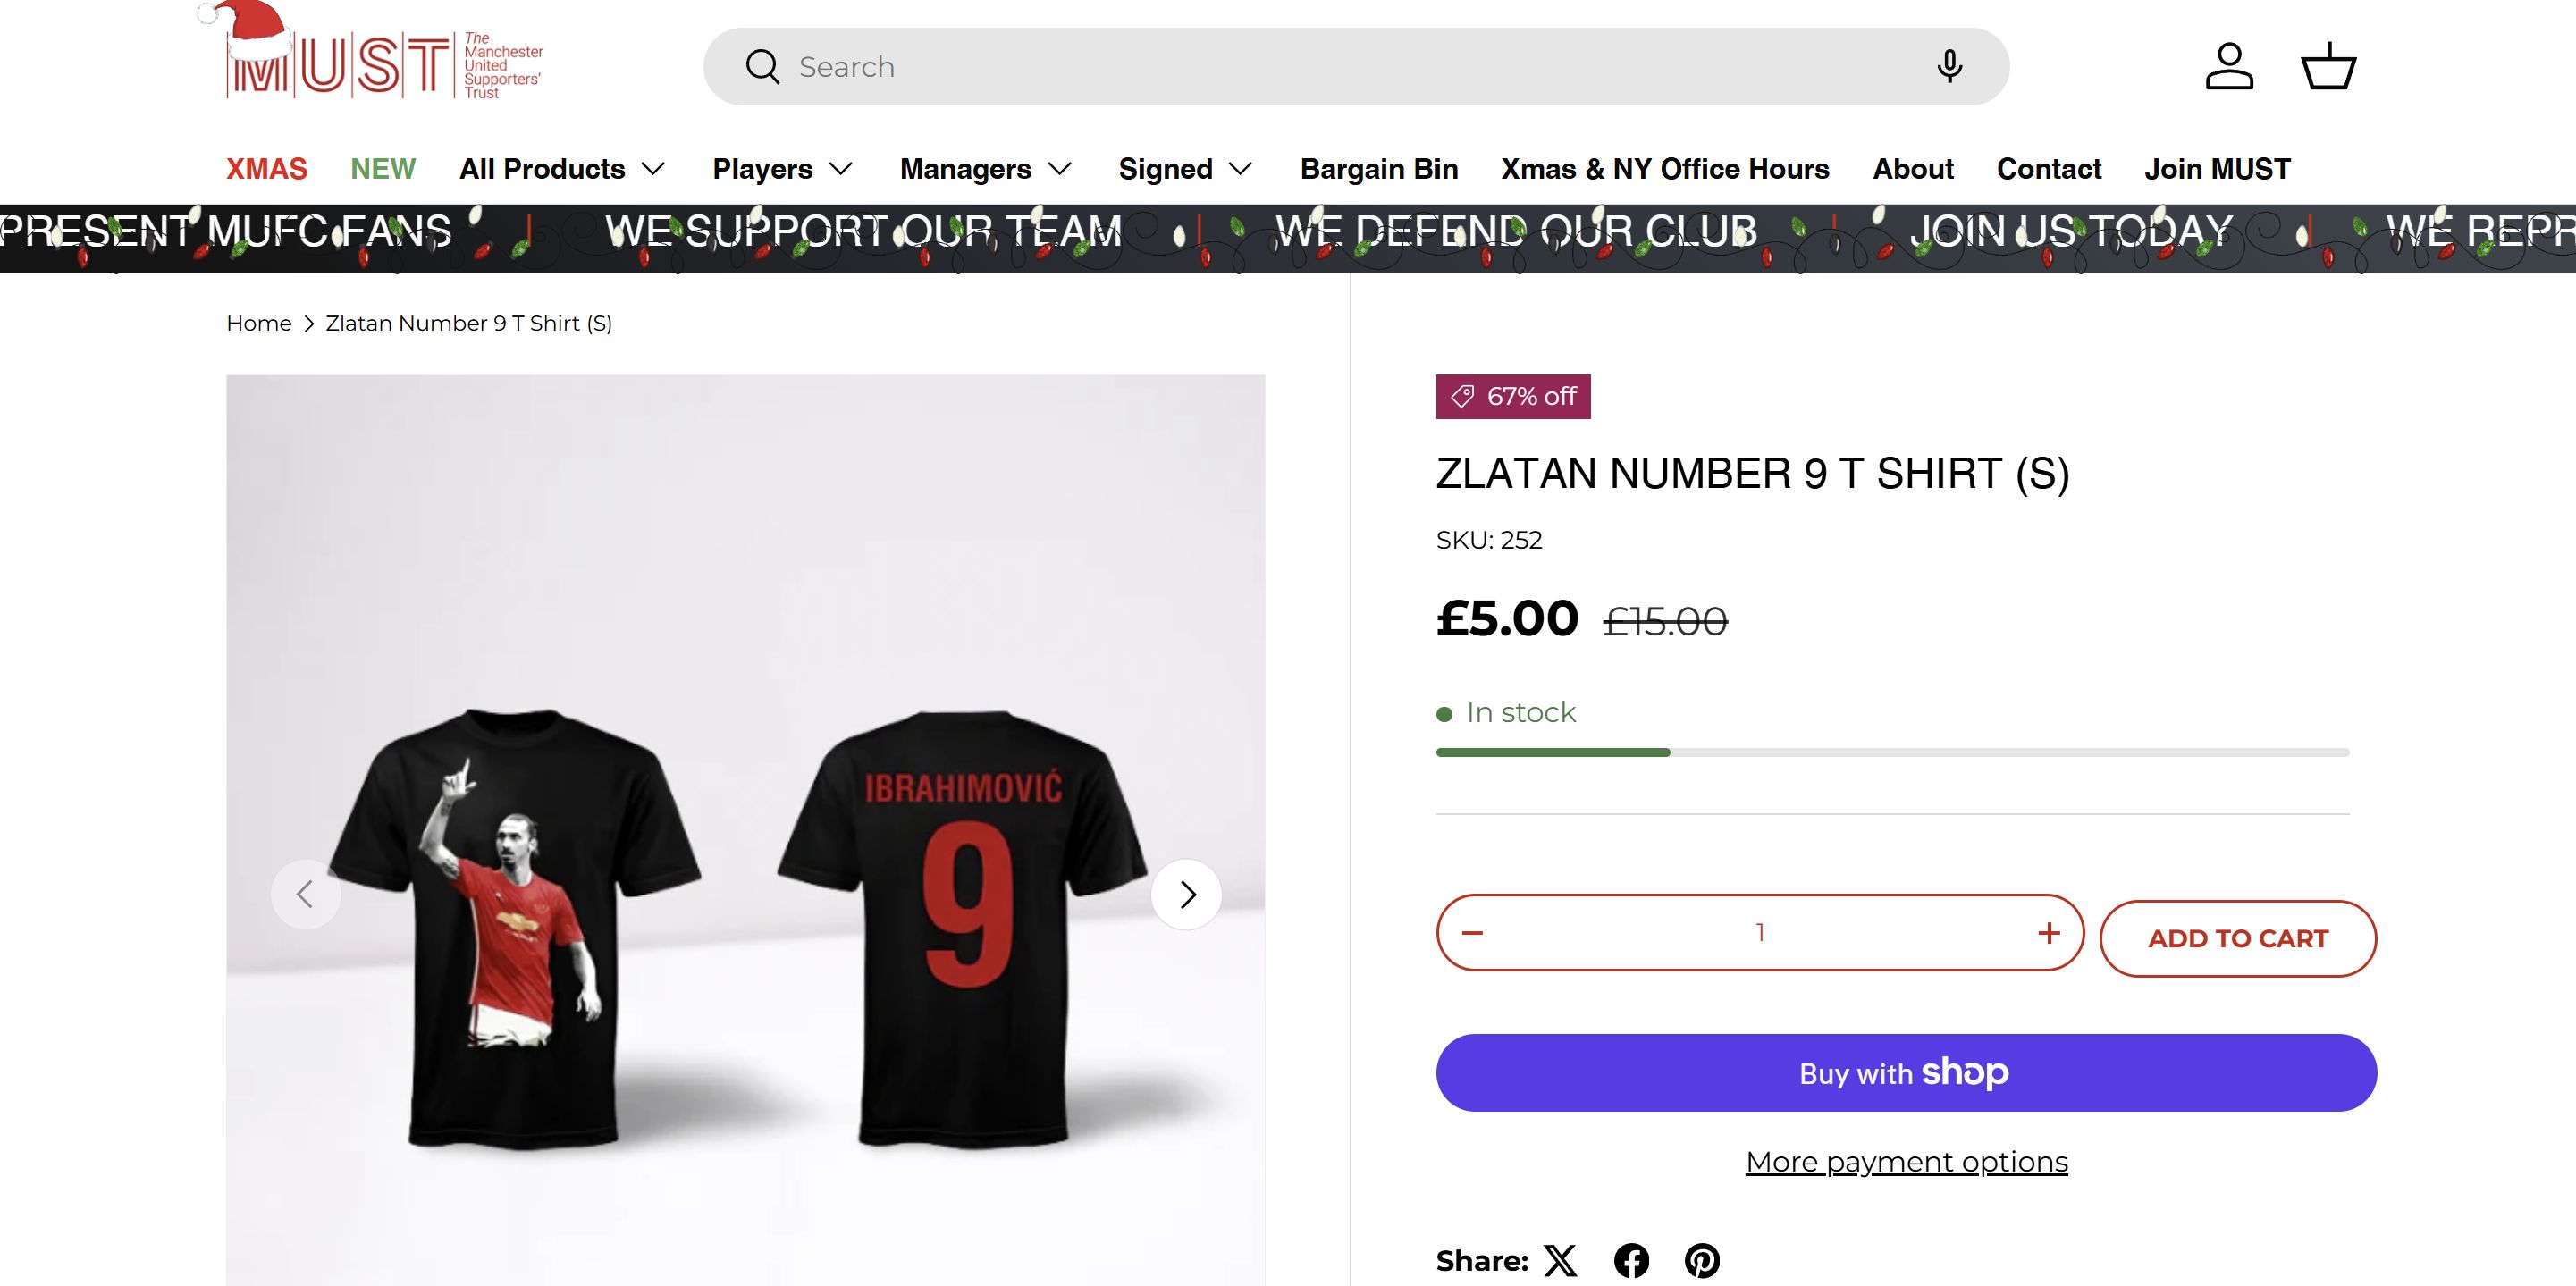Viewport: 2576px width, 1286px height.
Task: Open the account login icon
Action: tap(2229, 66)
